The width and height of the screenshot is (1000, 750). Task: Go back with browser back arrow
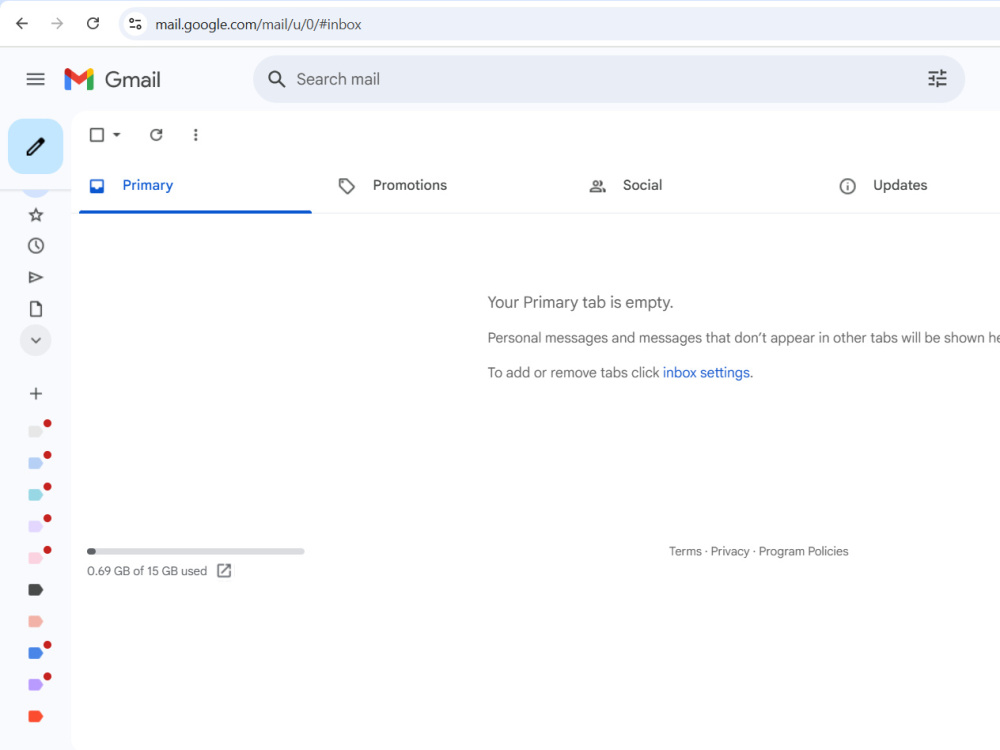[x=22, y=24]
